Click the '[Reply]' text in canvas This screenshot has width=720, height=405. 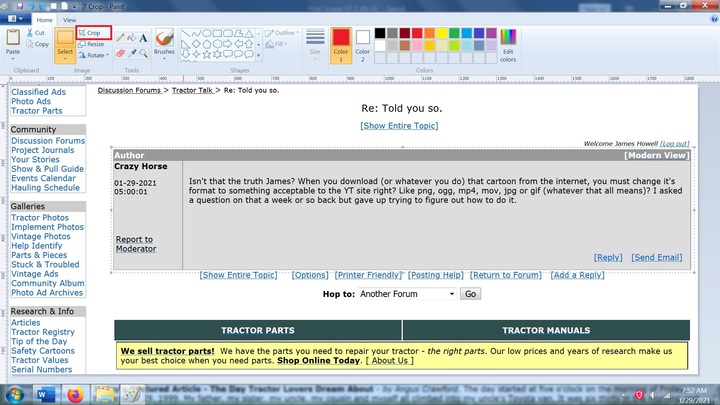pyautogui.click(x=608, y=257)
